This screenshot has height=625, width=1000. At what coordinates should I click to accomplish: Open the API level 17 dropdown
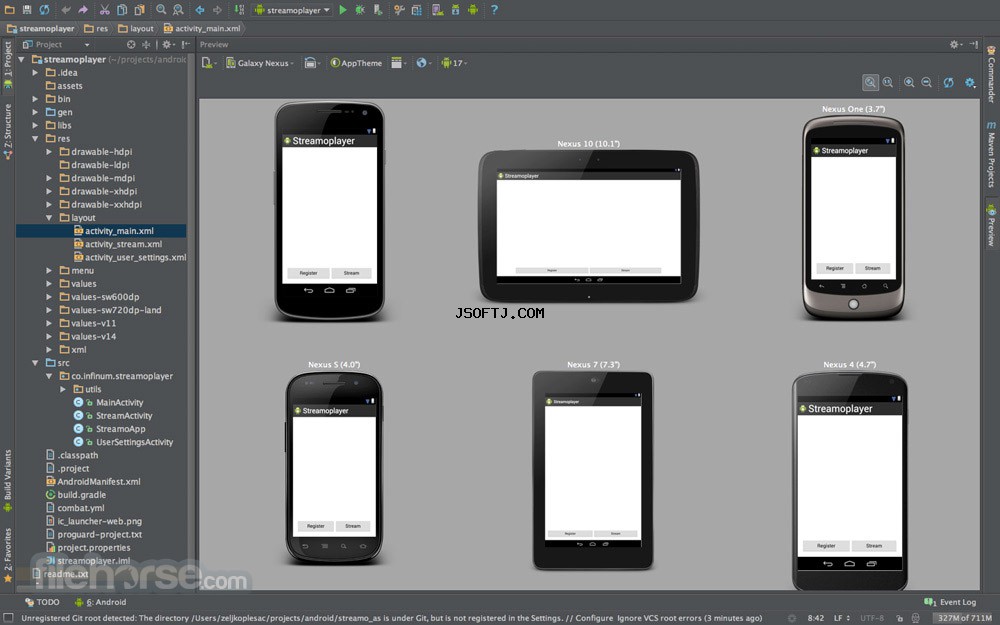454,62
